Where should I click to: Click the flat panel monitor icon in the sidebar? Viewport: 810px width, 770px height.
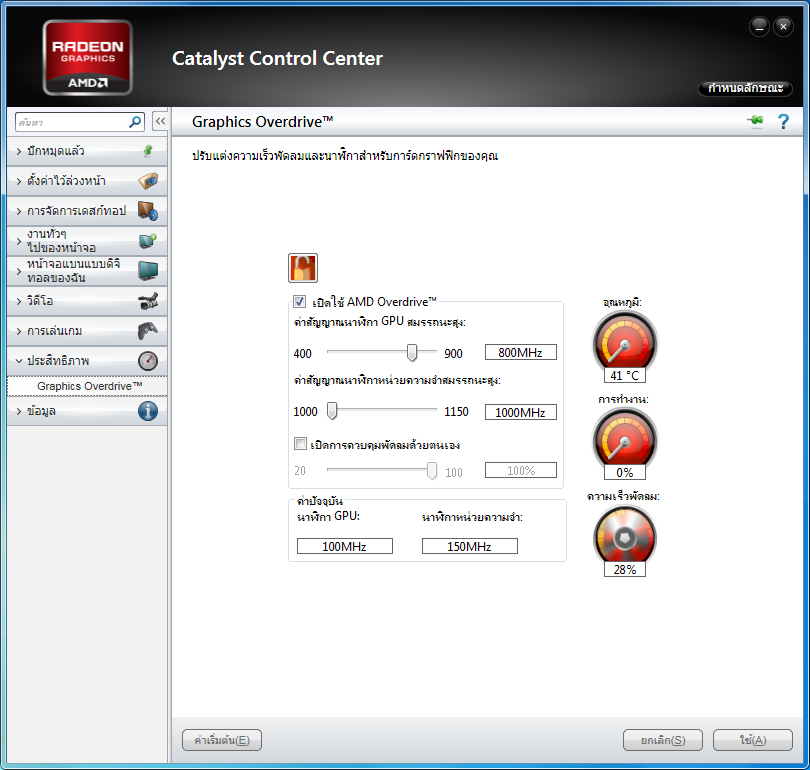pyautogui.click(x=148, y=271)
